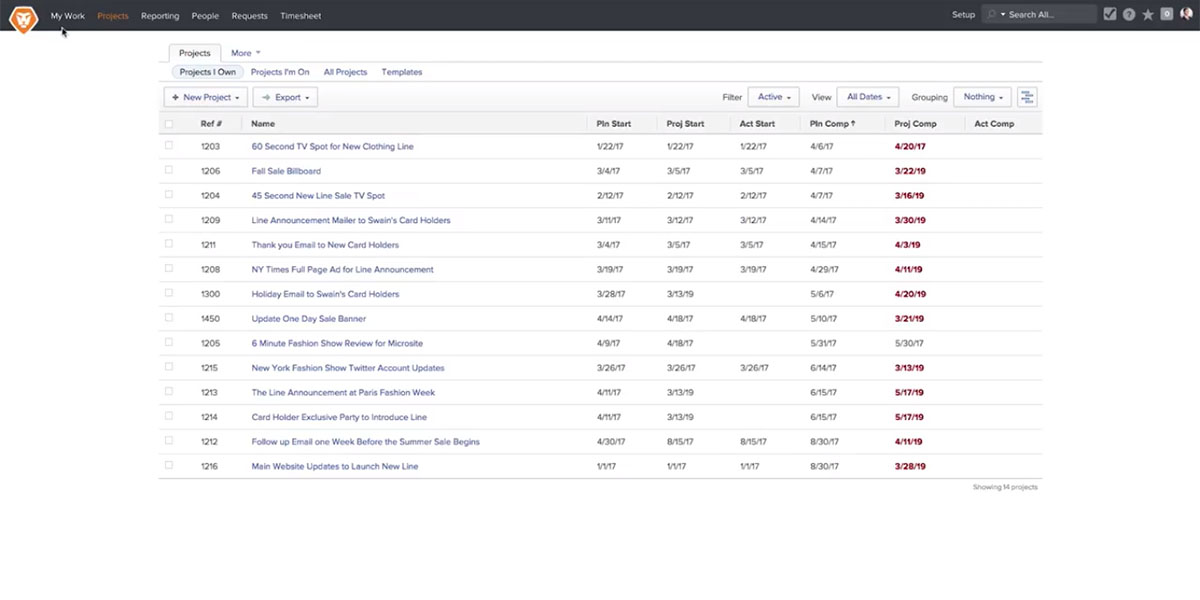Viewport: 1200px width, 600px height.
Task: Open the Favorites star icon
Action: [1148, 15]
